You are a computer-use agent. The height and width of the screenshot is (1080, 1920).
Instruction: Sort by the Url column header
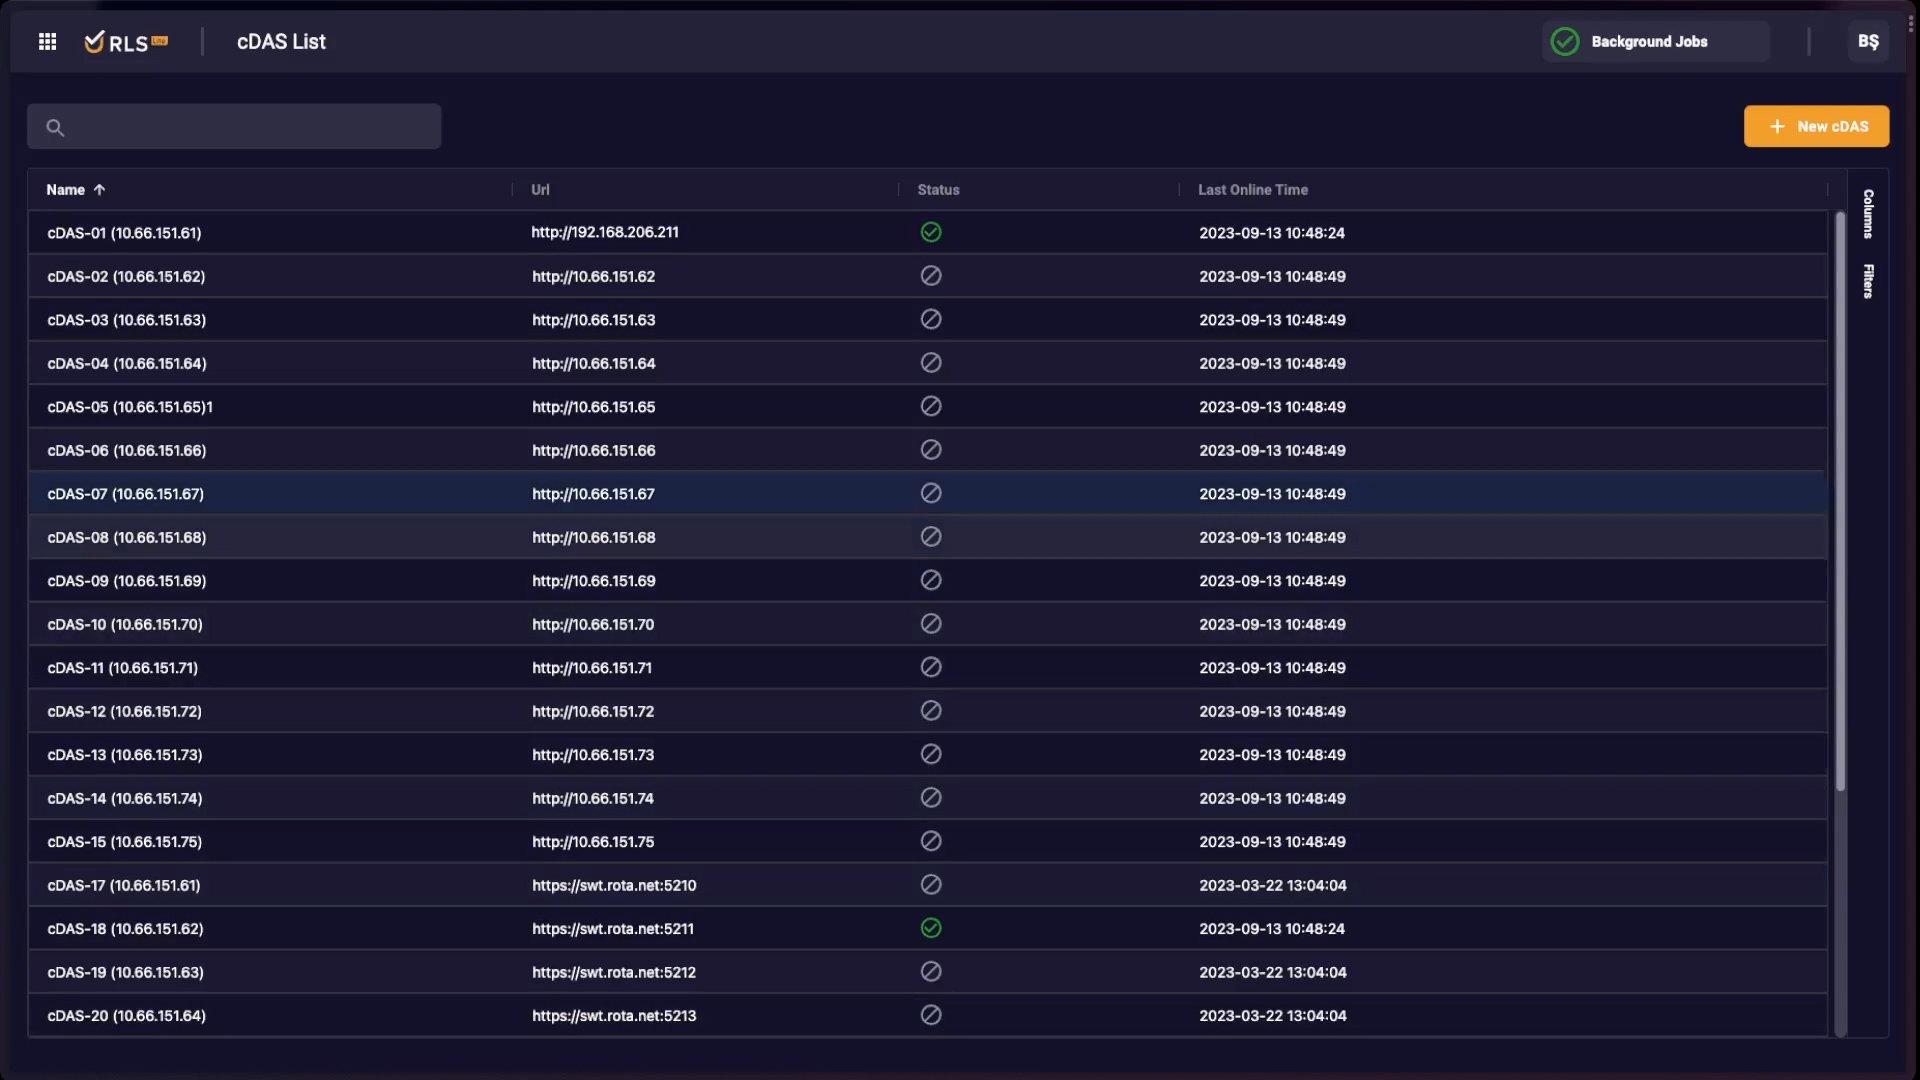tap(540, 190)
